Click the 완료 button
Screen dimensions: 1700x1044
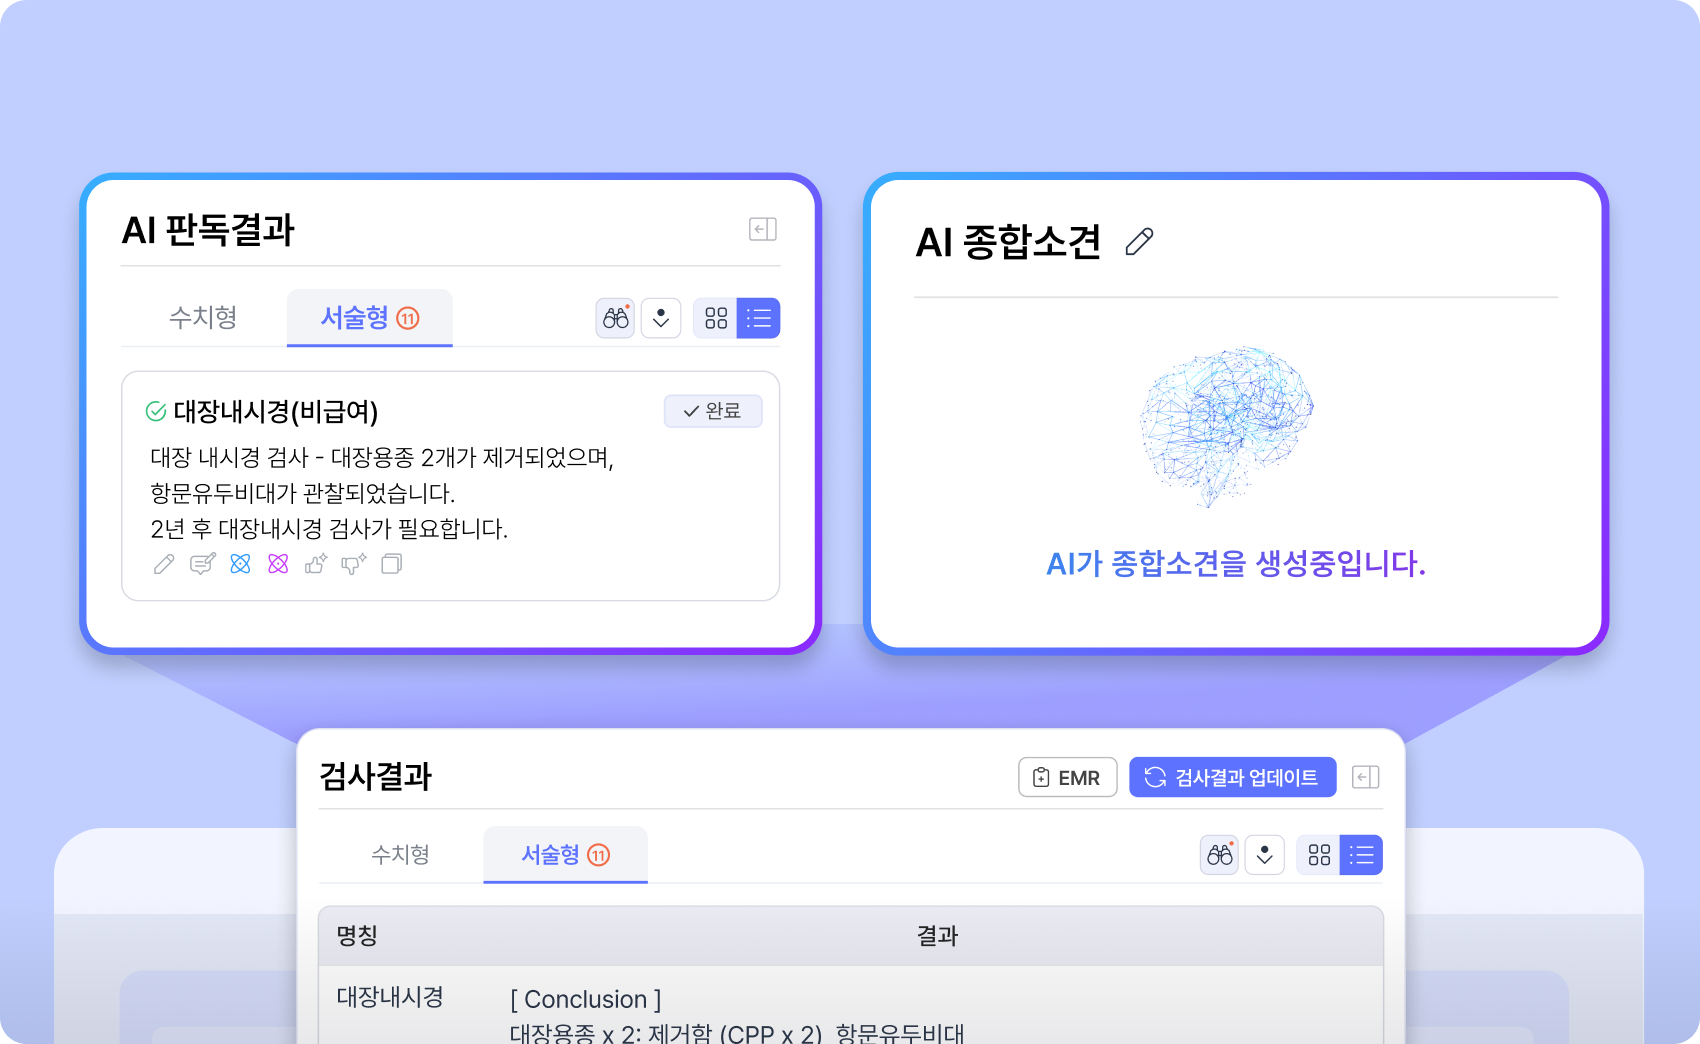click(x=713, y=411)
